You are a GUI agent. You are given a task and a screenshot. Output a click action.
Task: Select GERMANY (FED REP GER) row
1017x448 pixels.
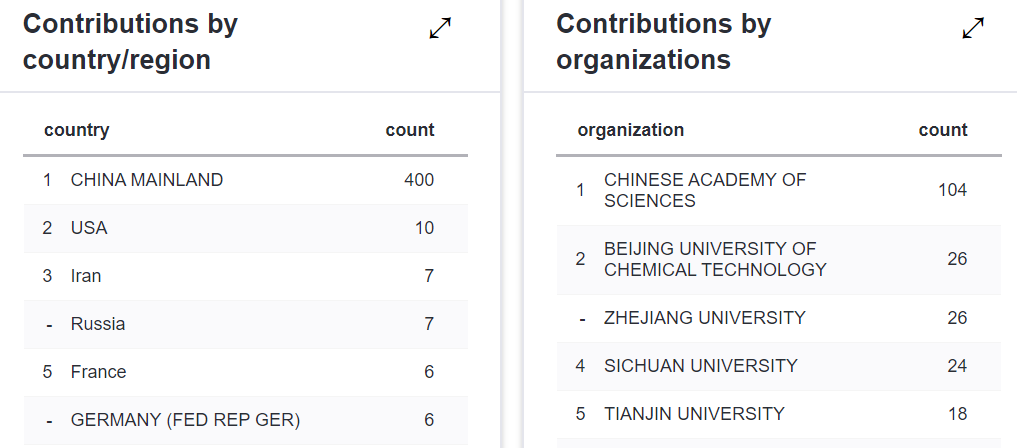[x=185, y=420]
